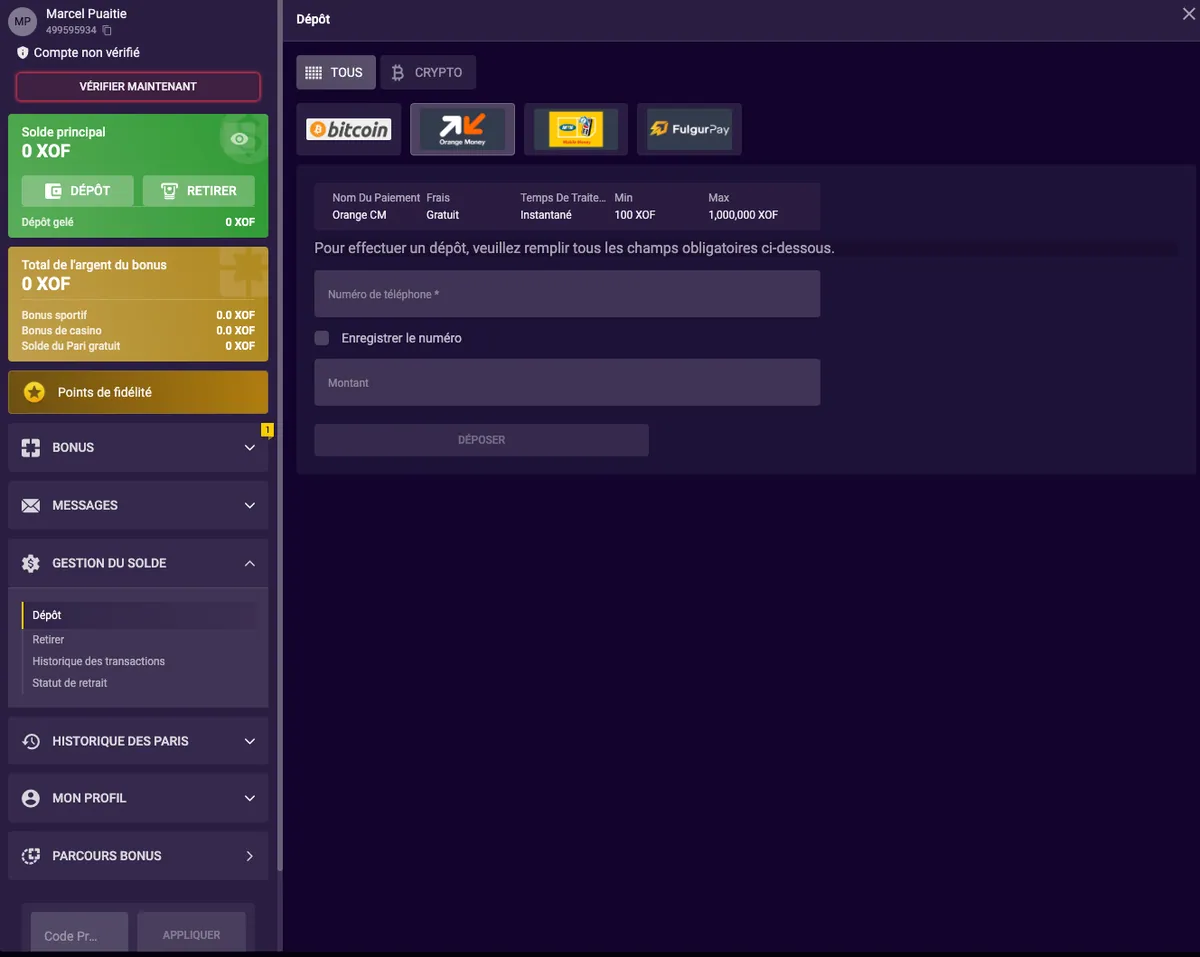Expand the Historique des paris section
Image resolution: width=1200 pixels, height=957 pixels.
click(250, 741)
